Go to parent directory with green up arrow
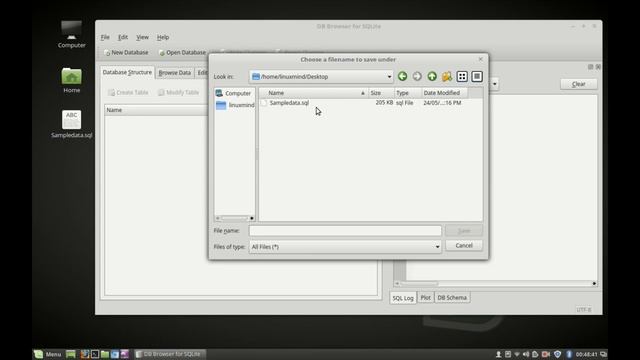640x360 pixels. (x=432, y=76)
